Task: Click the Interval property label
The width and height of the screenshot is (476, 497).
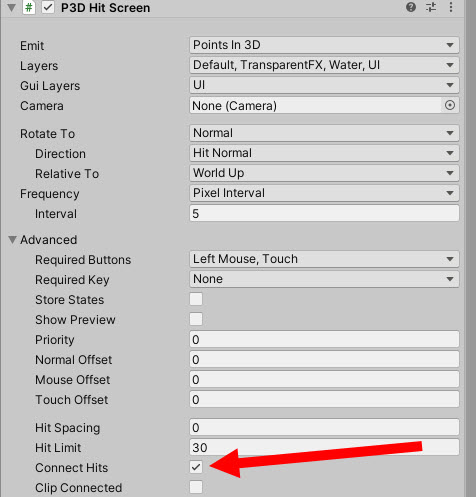Action: [x=56, y=214]
